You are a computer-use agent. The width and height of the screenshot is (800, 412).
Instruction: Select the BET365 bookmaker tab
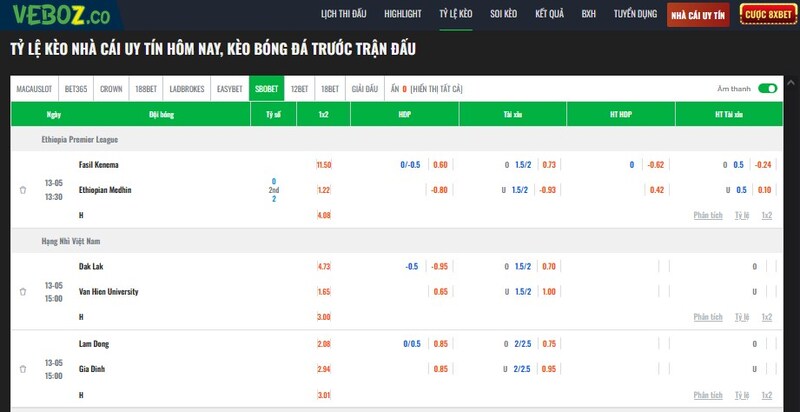[x=76, y=89]
